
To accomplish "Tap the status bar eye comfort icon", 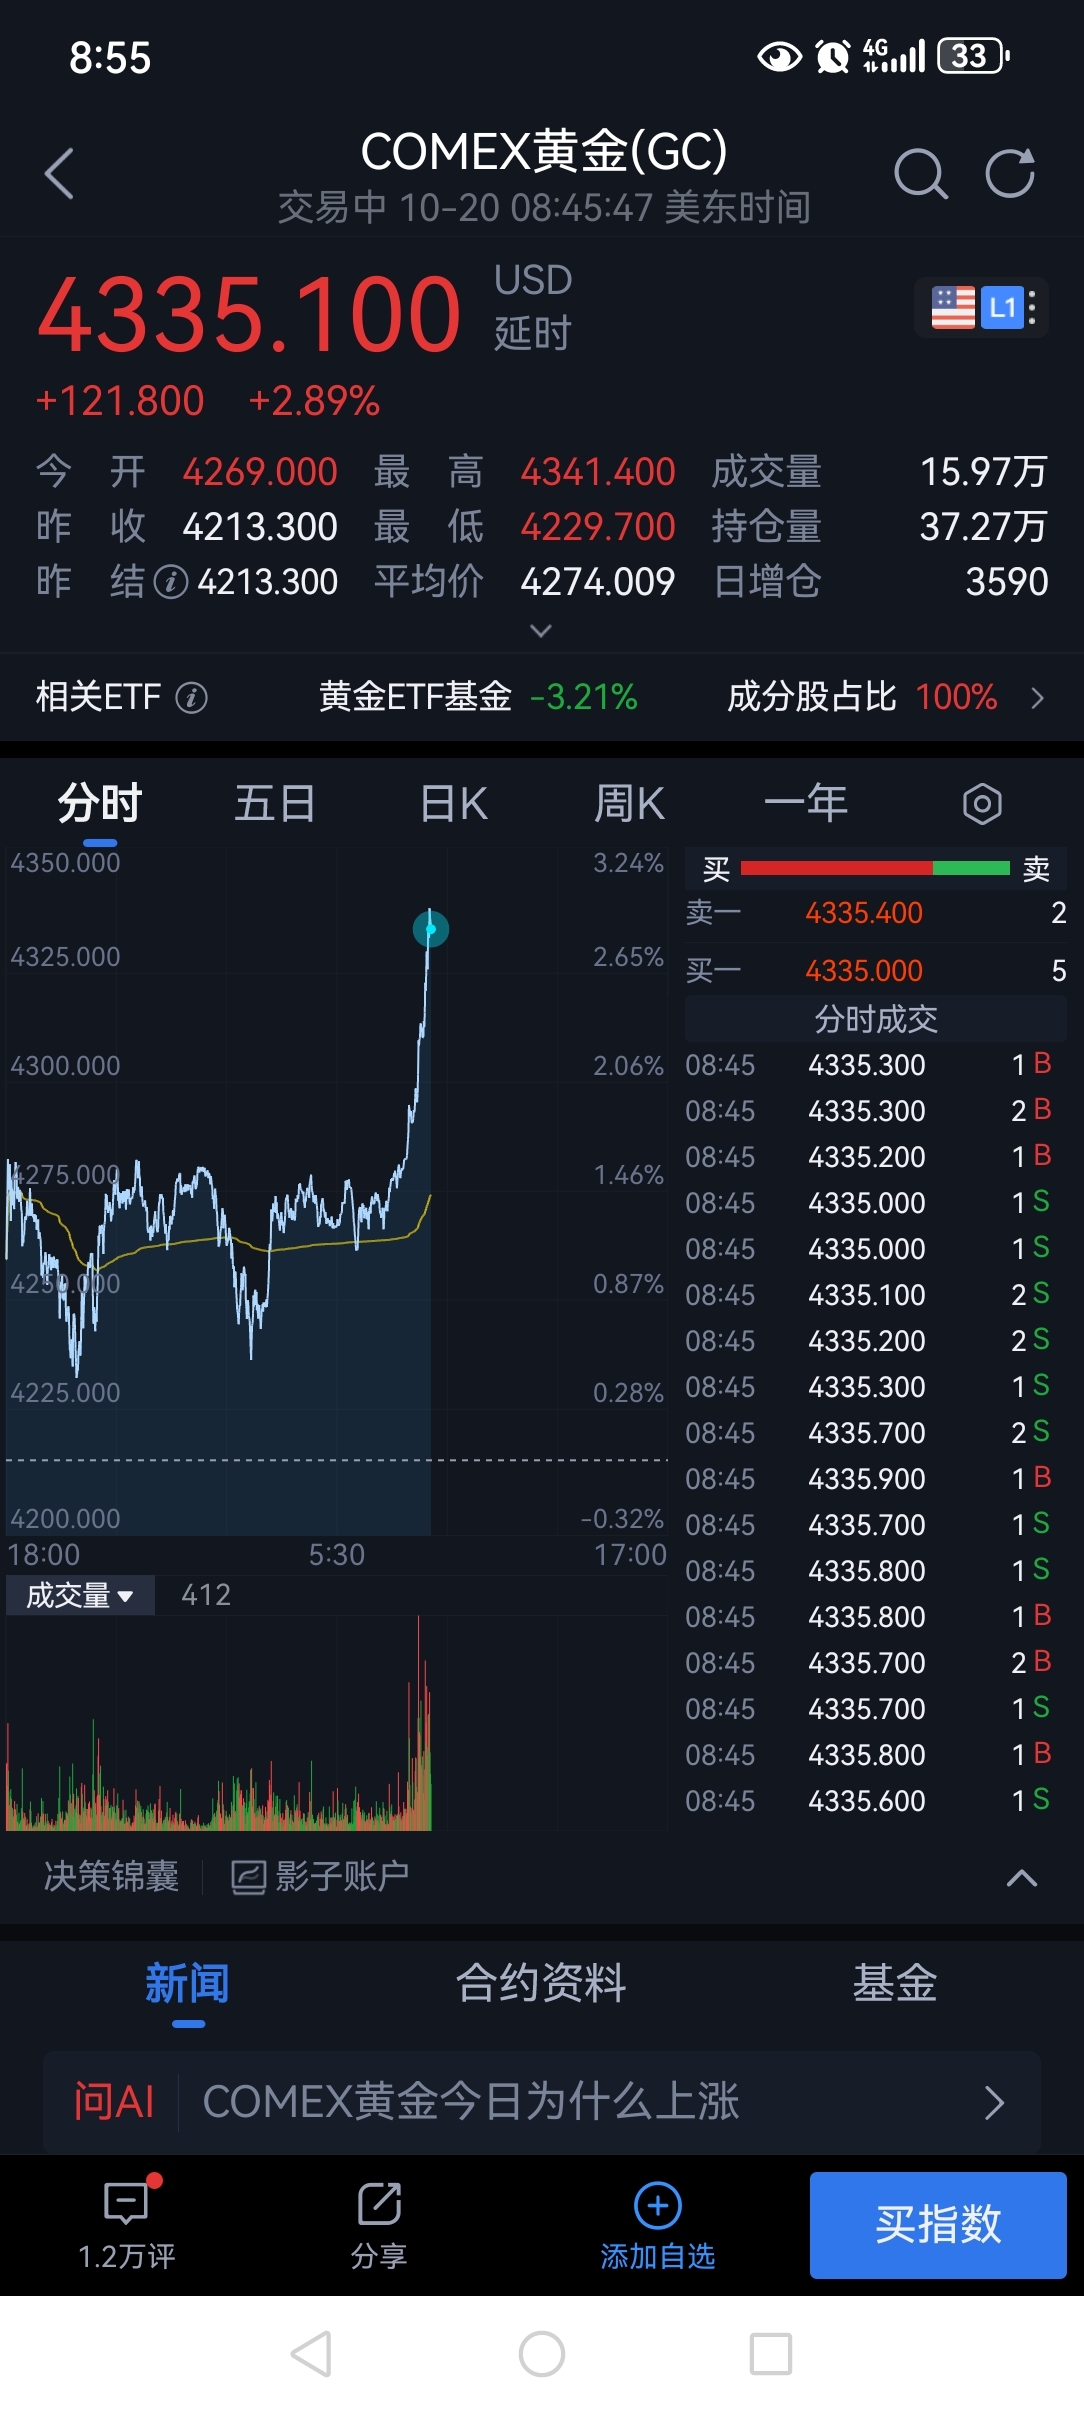I will [x=779, y=57].
